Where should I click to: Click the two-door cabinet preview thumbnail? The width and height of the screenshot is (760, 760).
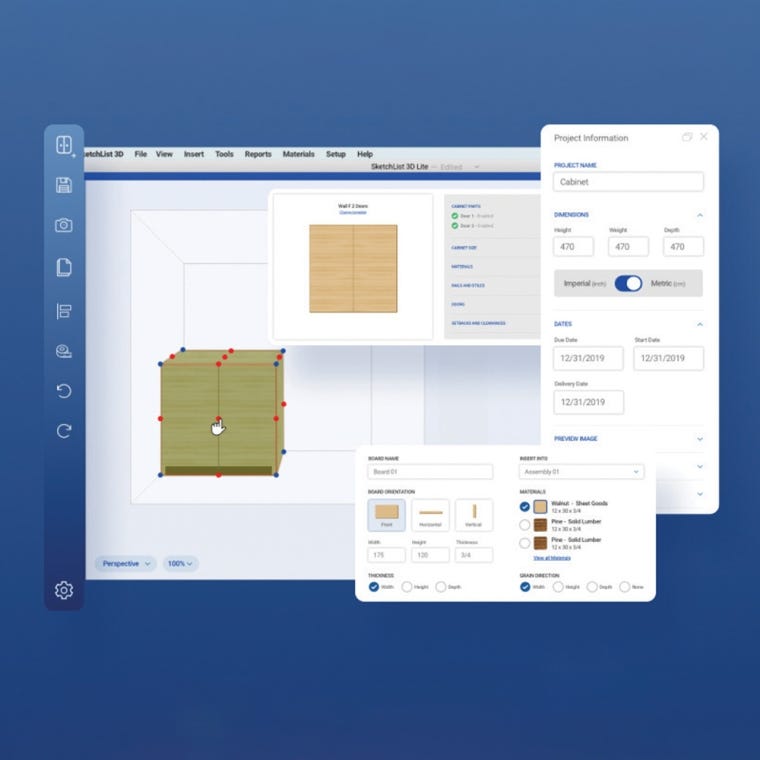(x=353, y=269)
